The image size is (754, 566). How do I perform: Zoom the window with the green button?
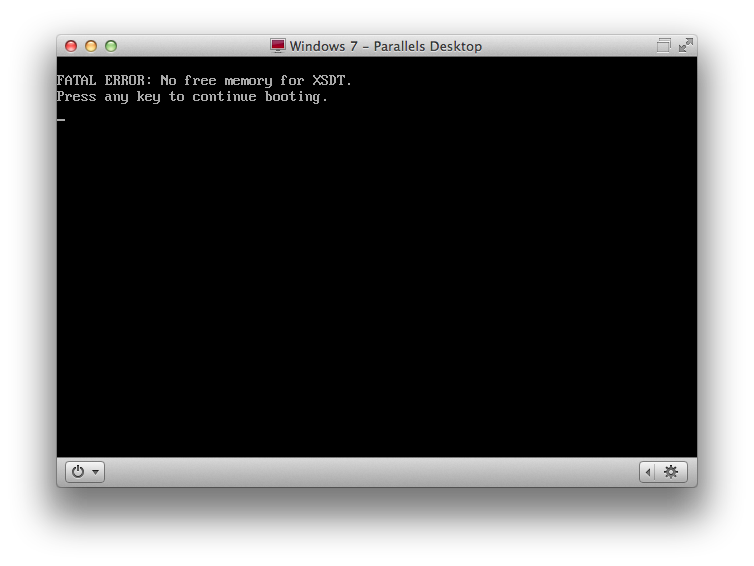coord(111,46)
